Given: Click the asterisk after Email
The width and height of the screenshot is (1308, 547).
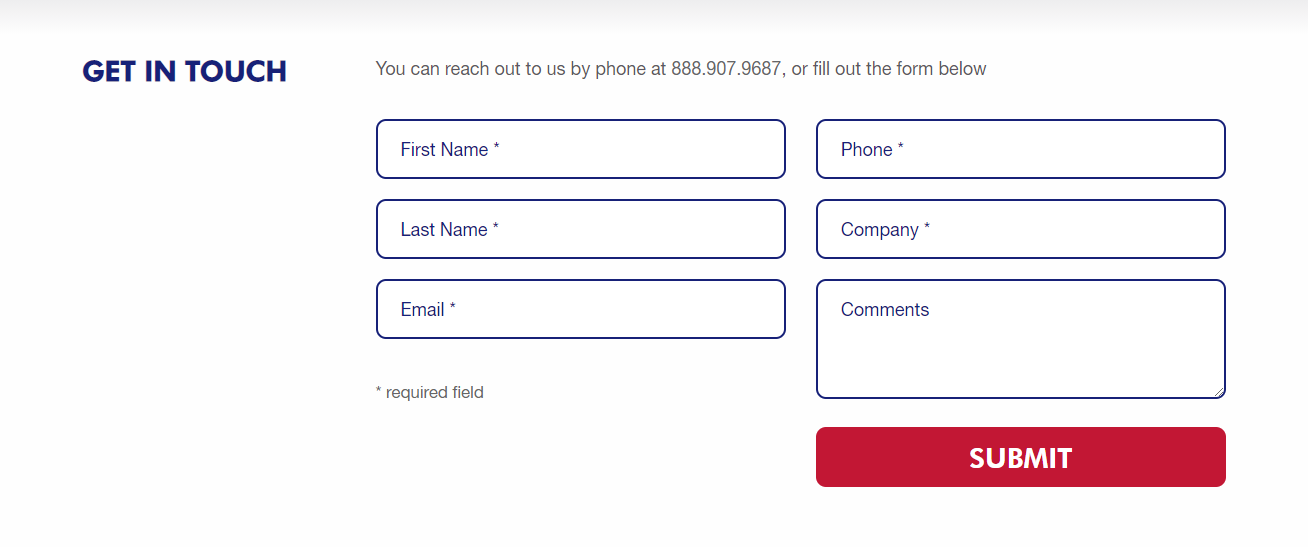Looking at the screenshot, I should (453, 308).
